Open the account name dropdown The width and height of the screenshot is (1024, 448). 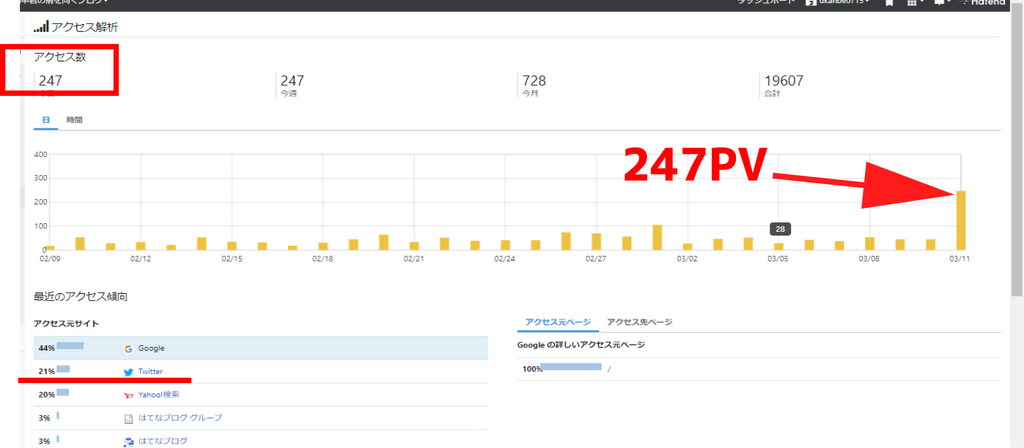838,3
